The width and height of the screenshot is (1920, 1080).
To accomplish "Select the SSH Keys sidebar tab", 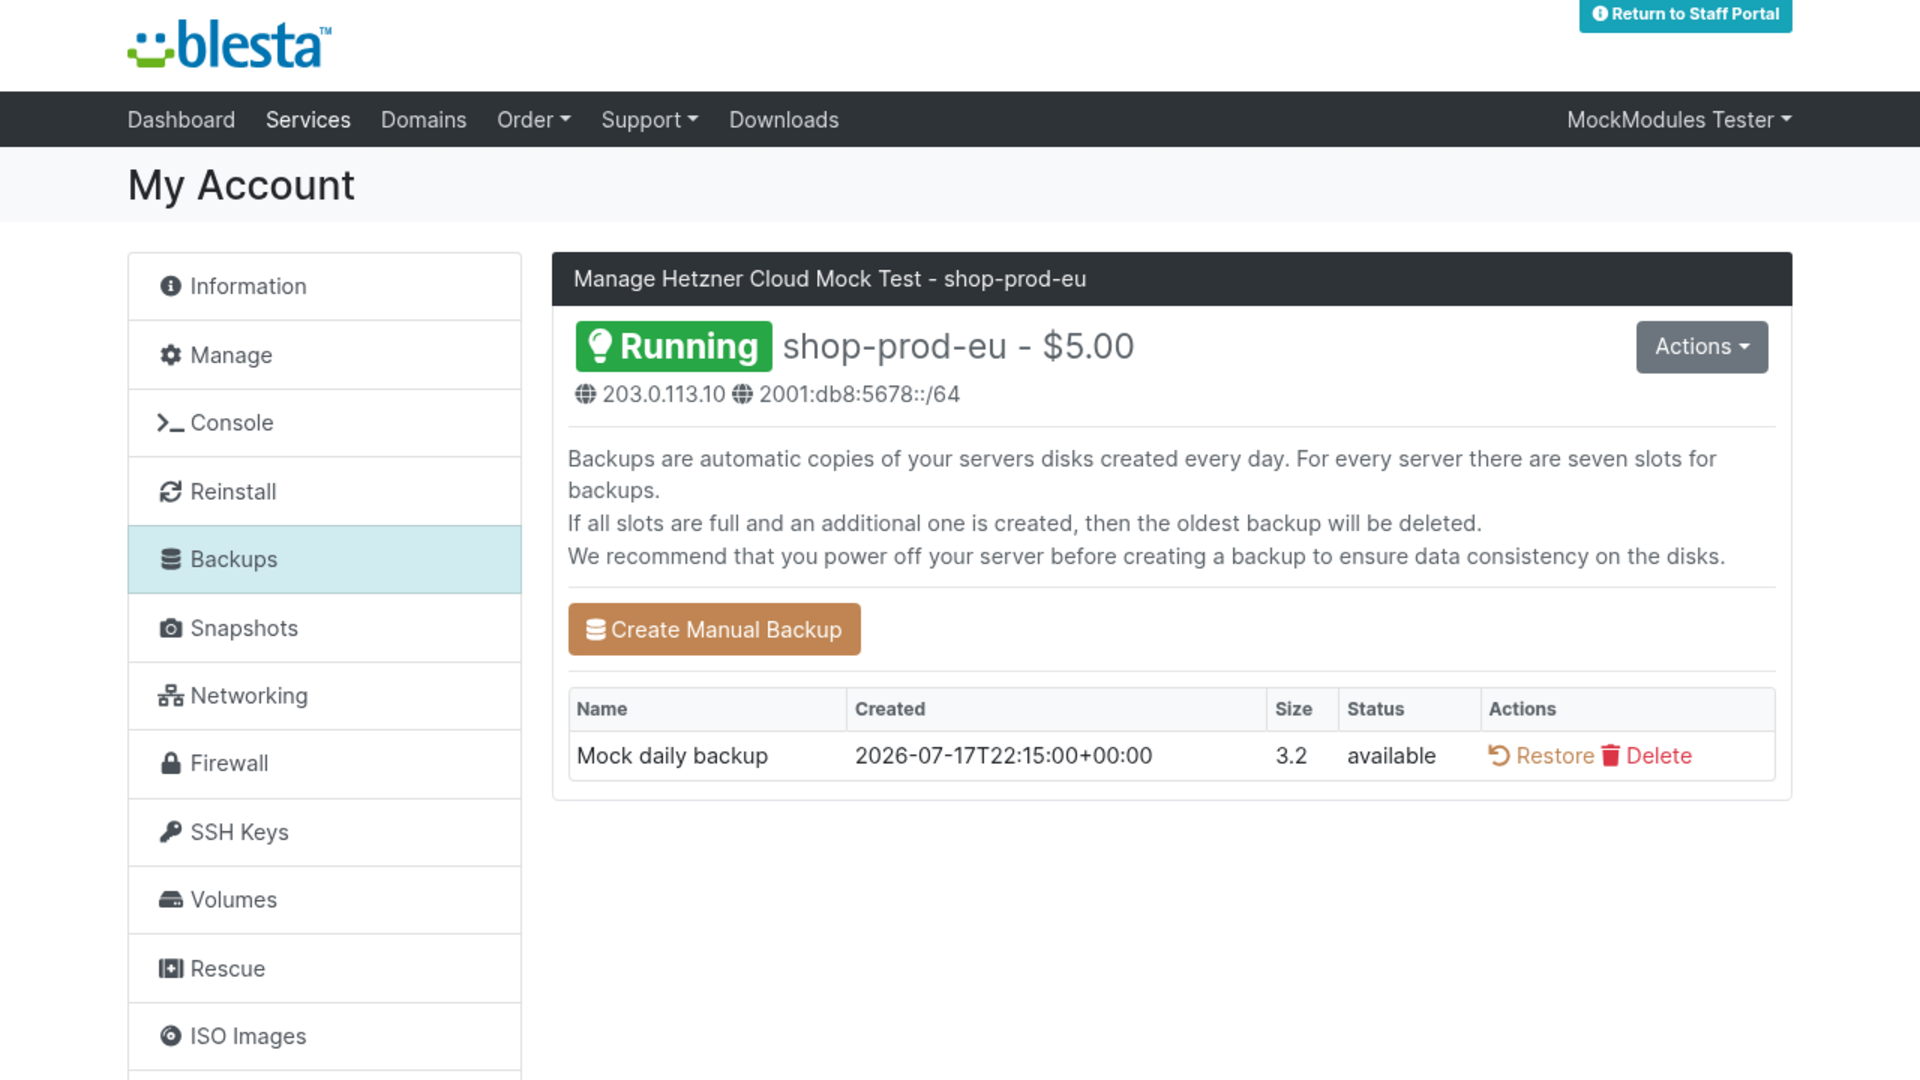I will [325, 832].
